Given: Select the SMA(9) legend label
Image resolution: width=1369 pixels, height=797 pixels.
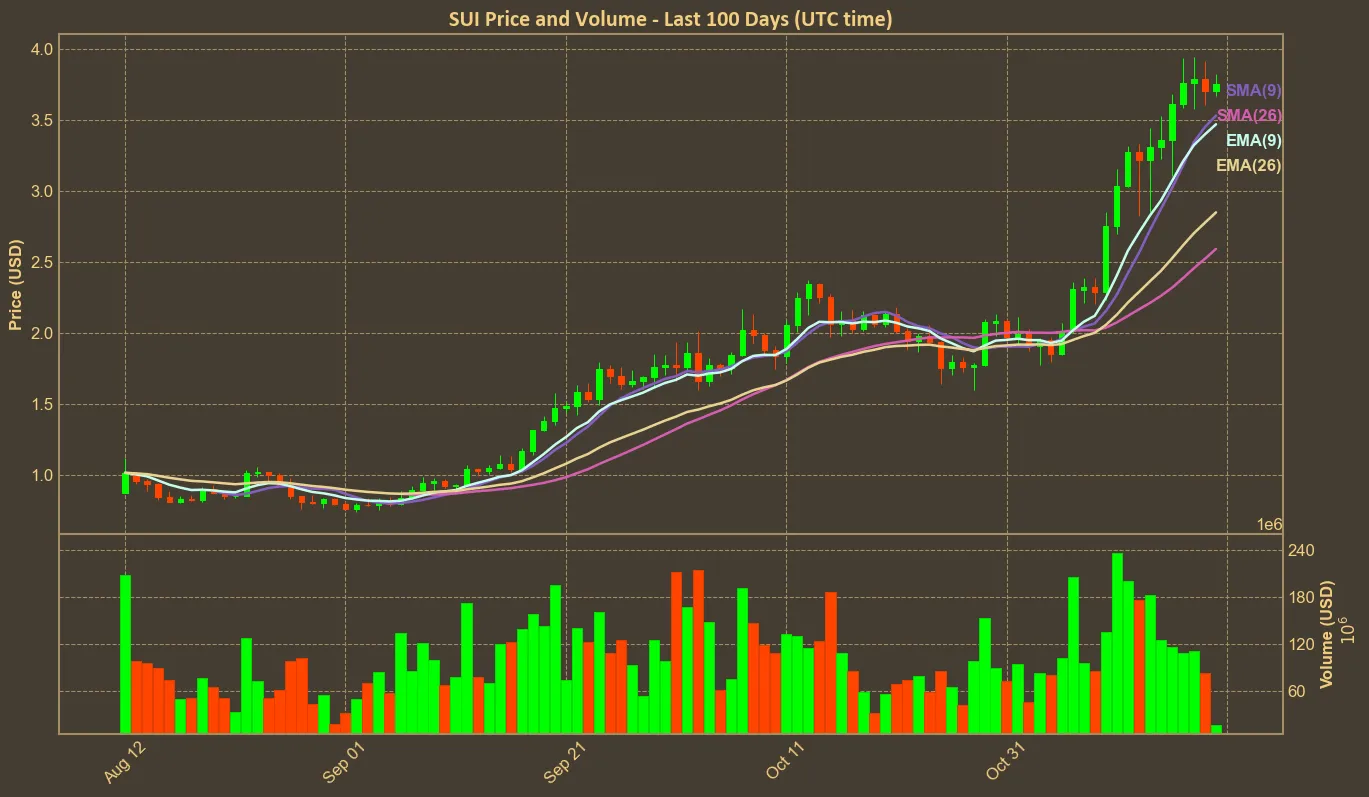Looking at the screenshot, I should (x=1254, y=90).
